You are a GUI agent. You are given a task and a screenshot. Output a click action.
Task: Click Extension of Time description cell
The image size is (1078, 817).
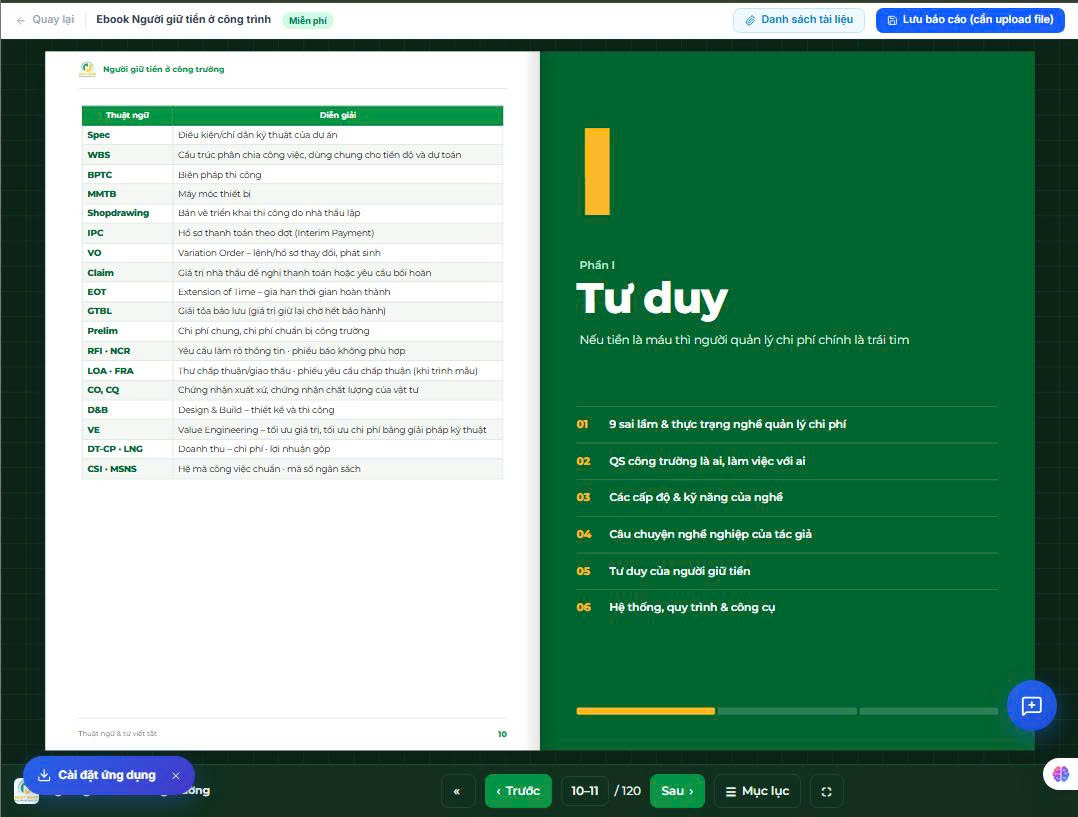(338, 292)
